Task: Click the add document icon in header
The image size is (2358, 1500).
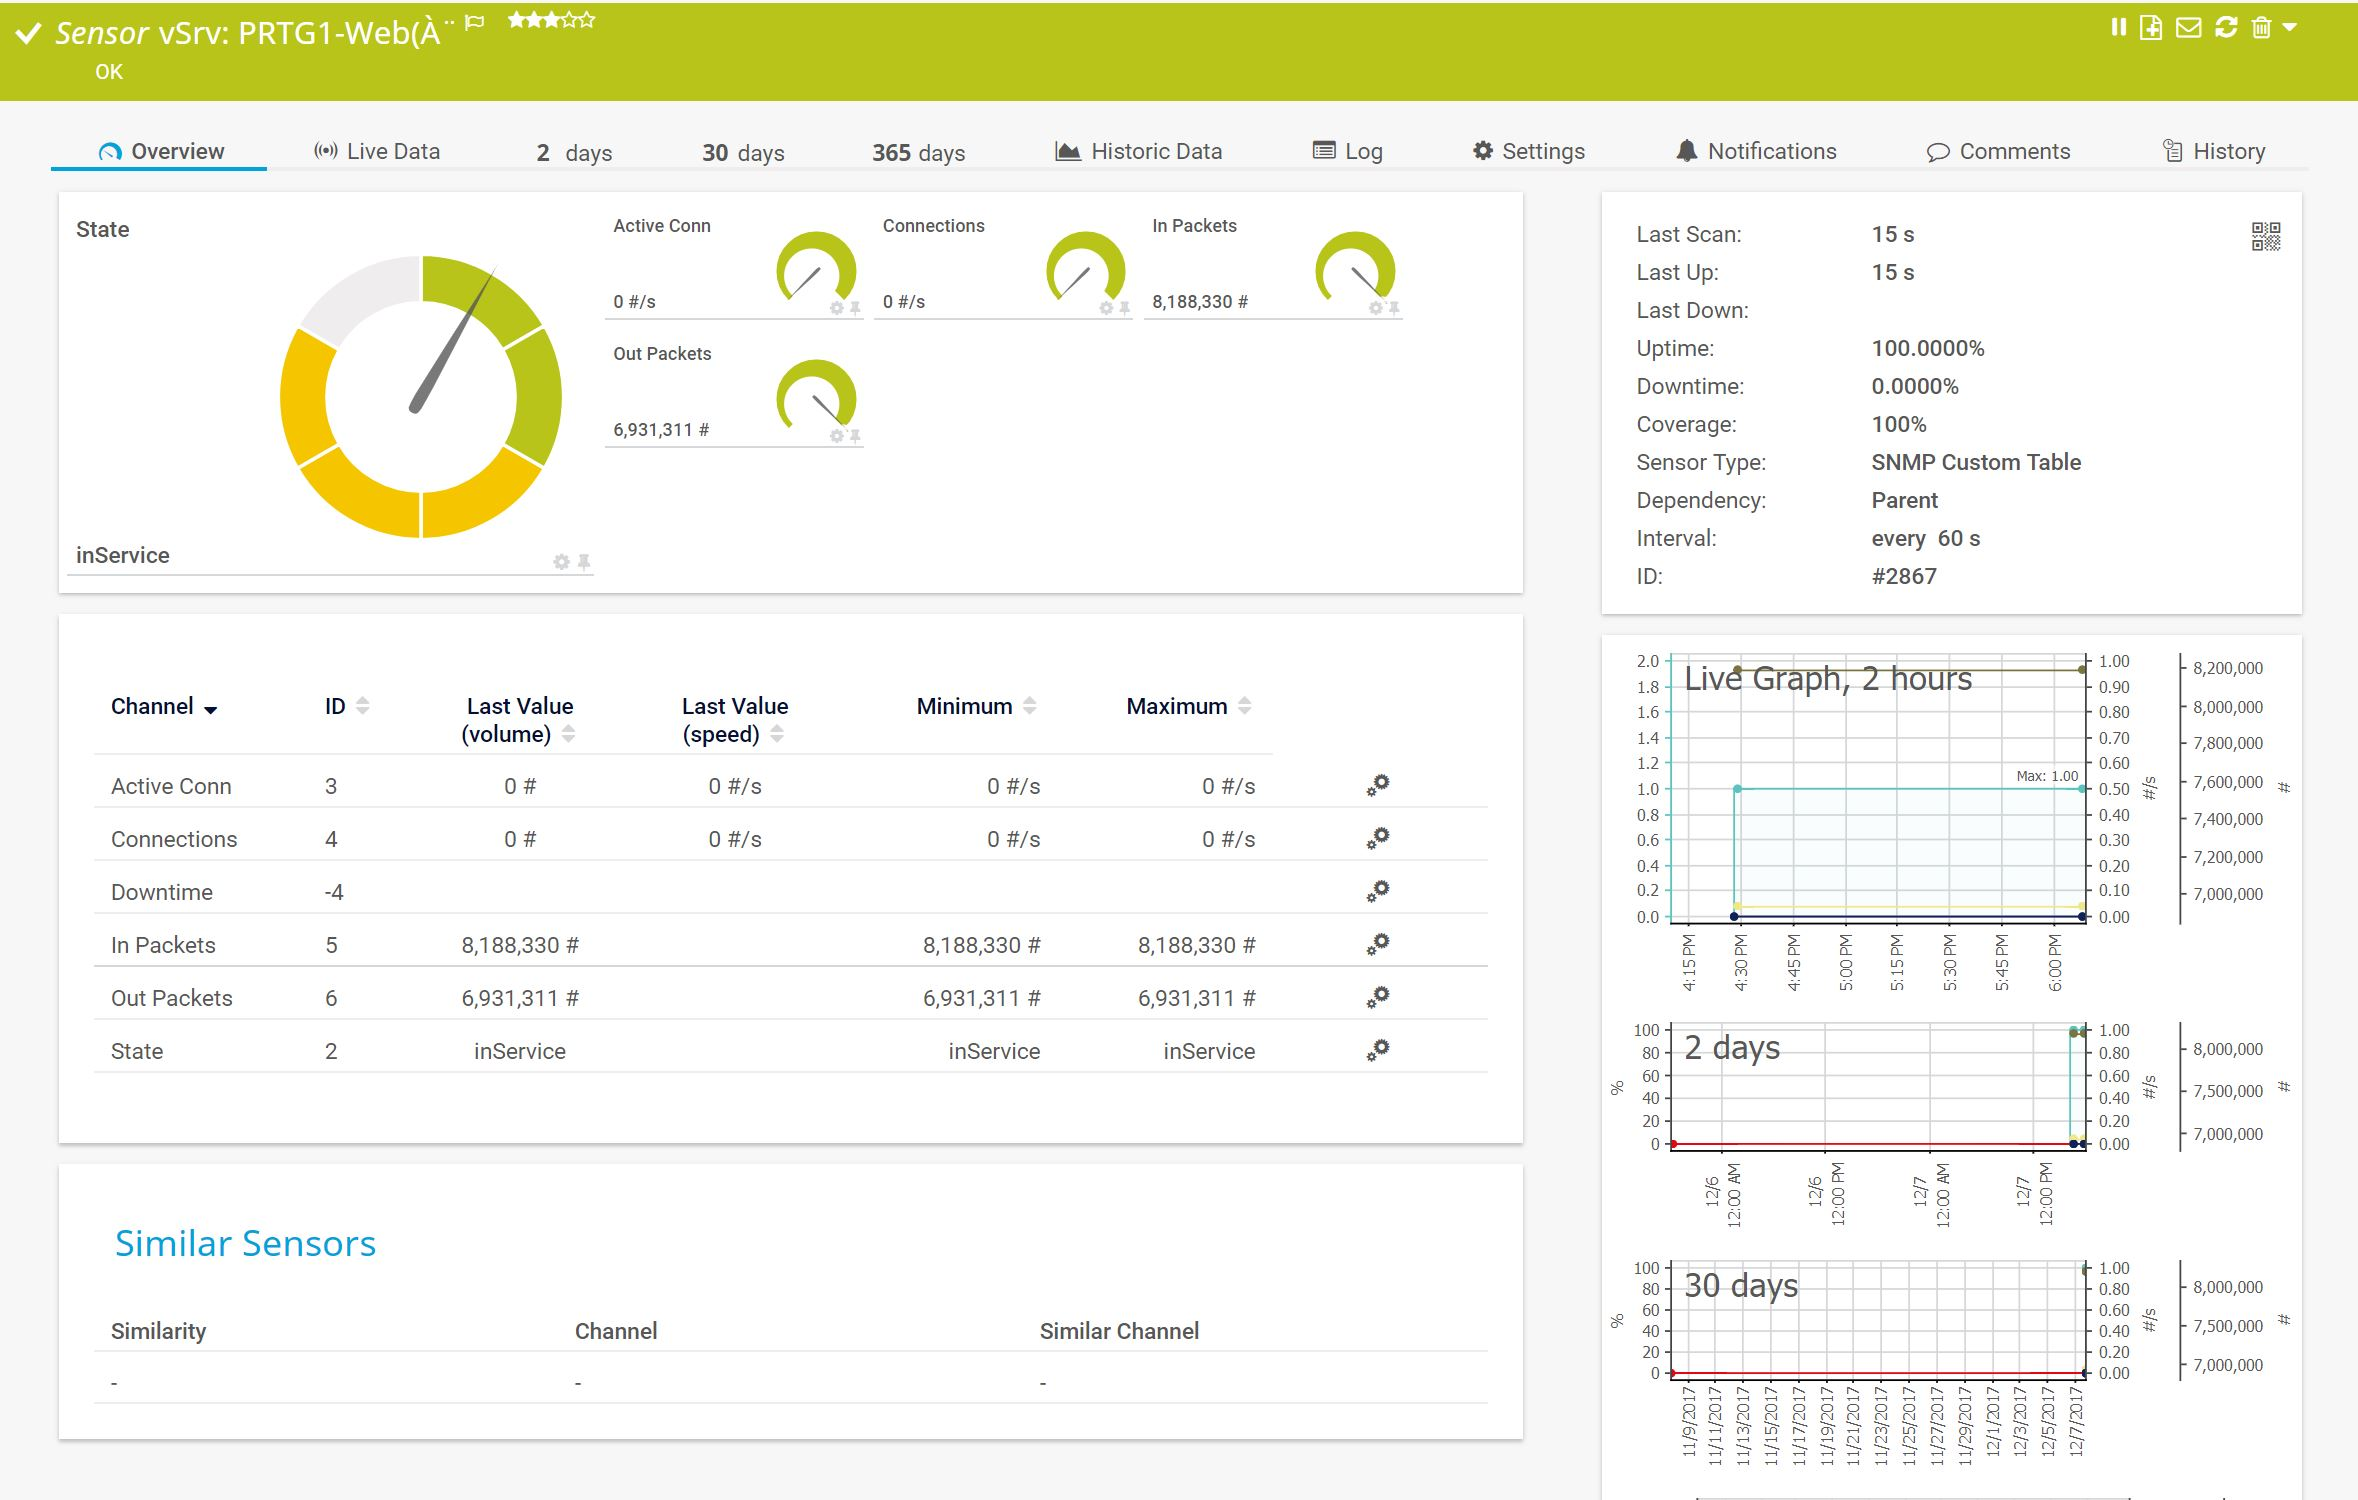Action: [x=2151, y=28]
